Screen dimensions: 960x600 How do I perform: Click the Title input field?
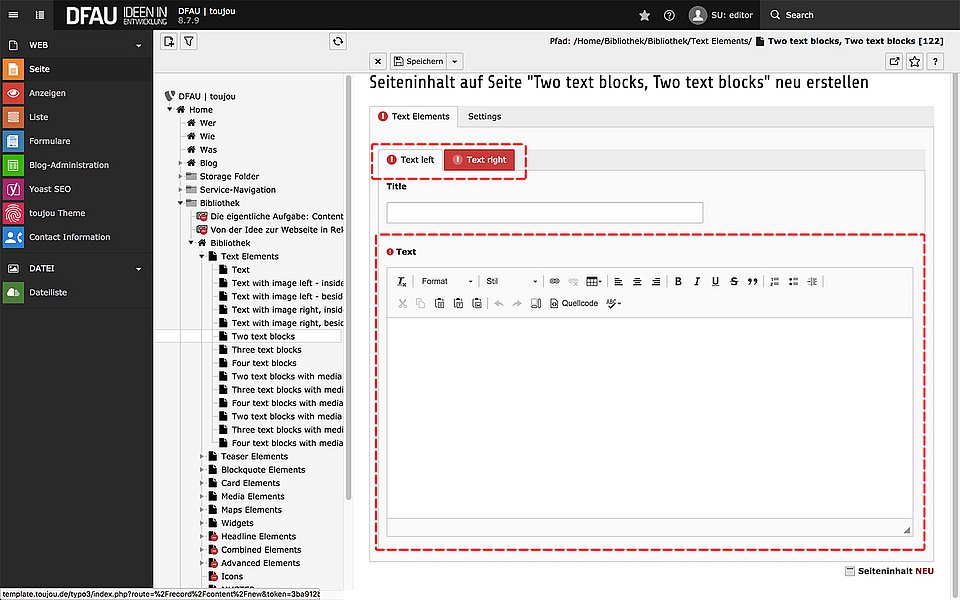pyautogui.click(x=544, y=212)
